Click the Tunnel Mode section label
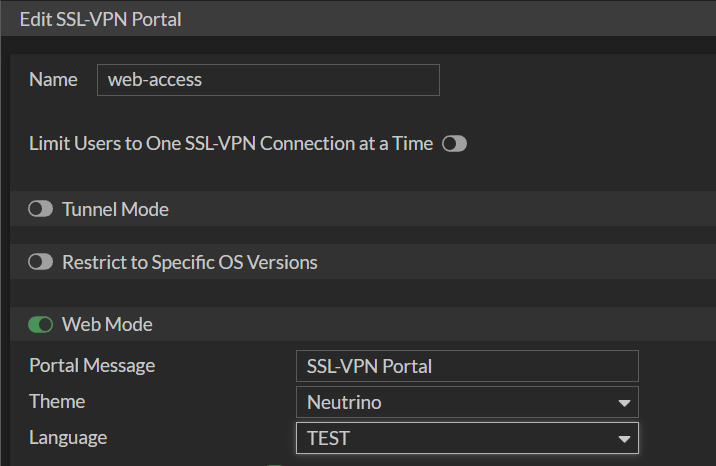The image size is (716, 466). point(115,210)
